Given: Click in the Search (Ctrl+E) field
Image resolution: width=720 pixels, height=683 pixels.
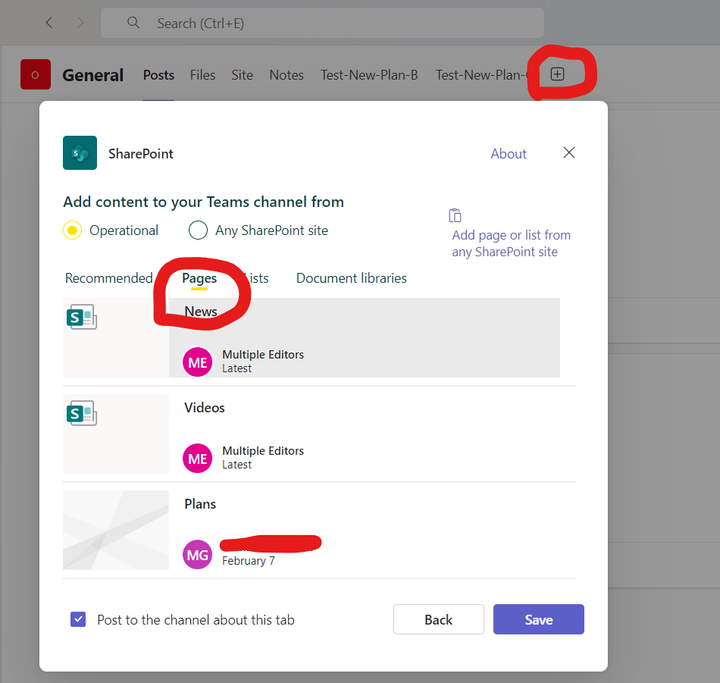Looking at the screenshot, I should point(322,23).
